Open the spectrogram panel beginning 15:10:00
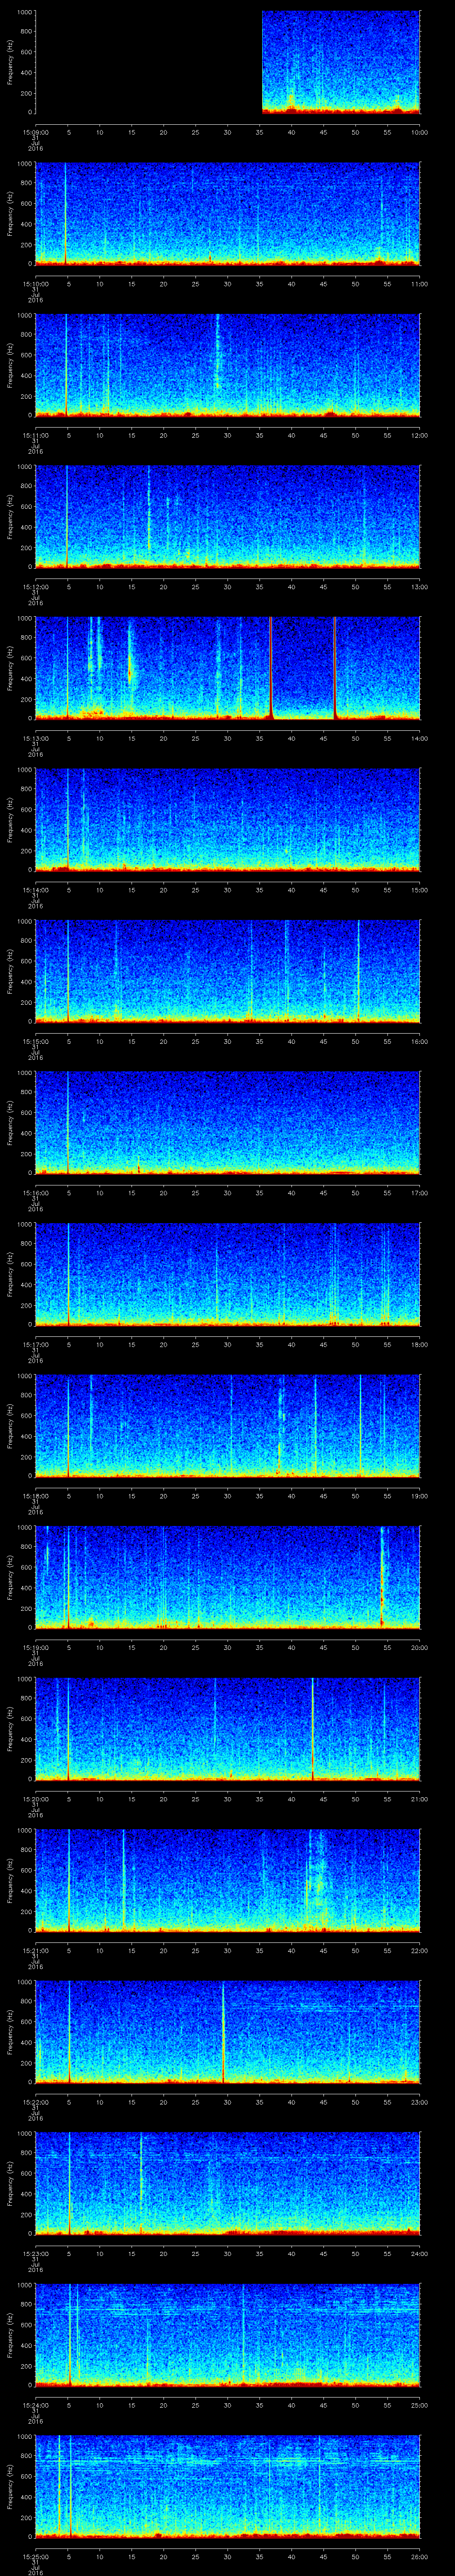The width and height of the screenshot is (455, 2576). pos(227,214)
